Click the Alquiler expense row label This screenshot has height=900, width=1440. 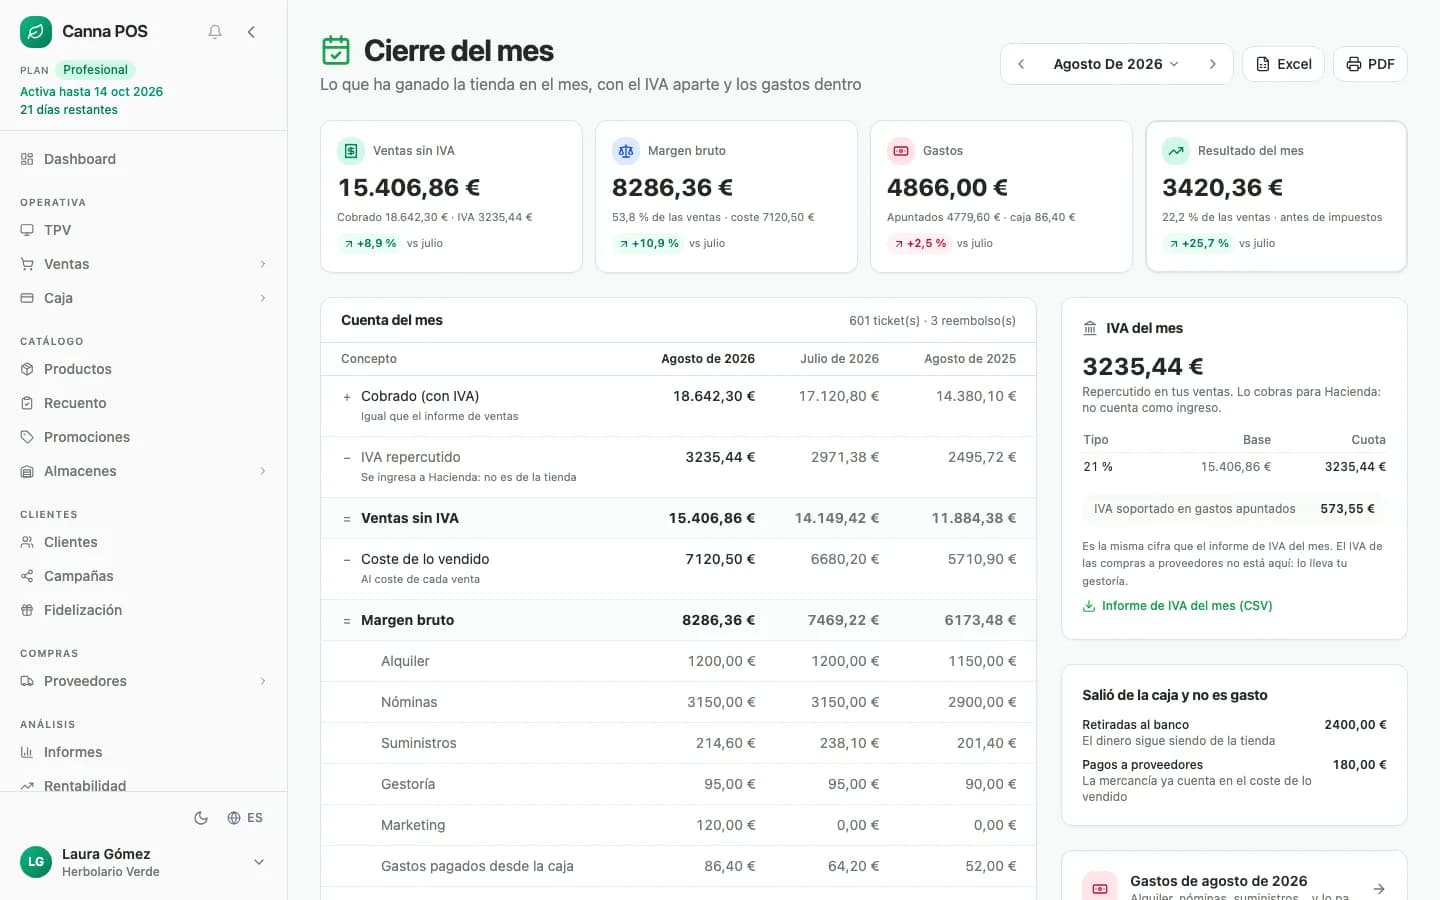(x=405, y=661)
